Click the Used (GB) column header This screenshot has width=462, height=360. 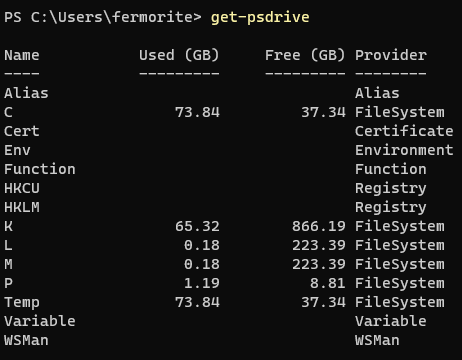click(x=179, y=55)
